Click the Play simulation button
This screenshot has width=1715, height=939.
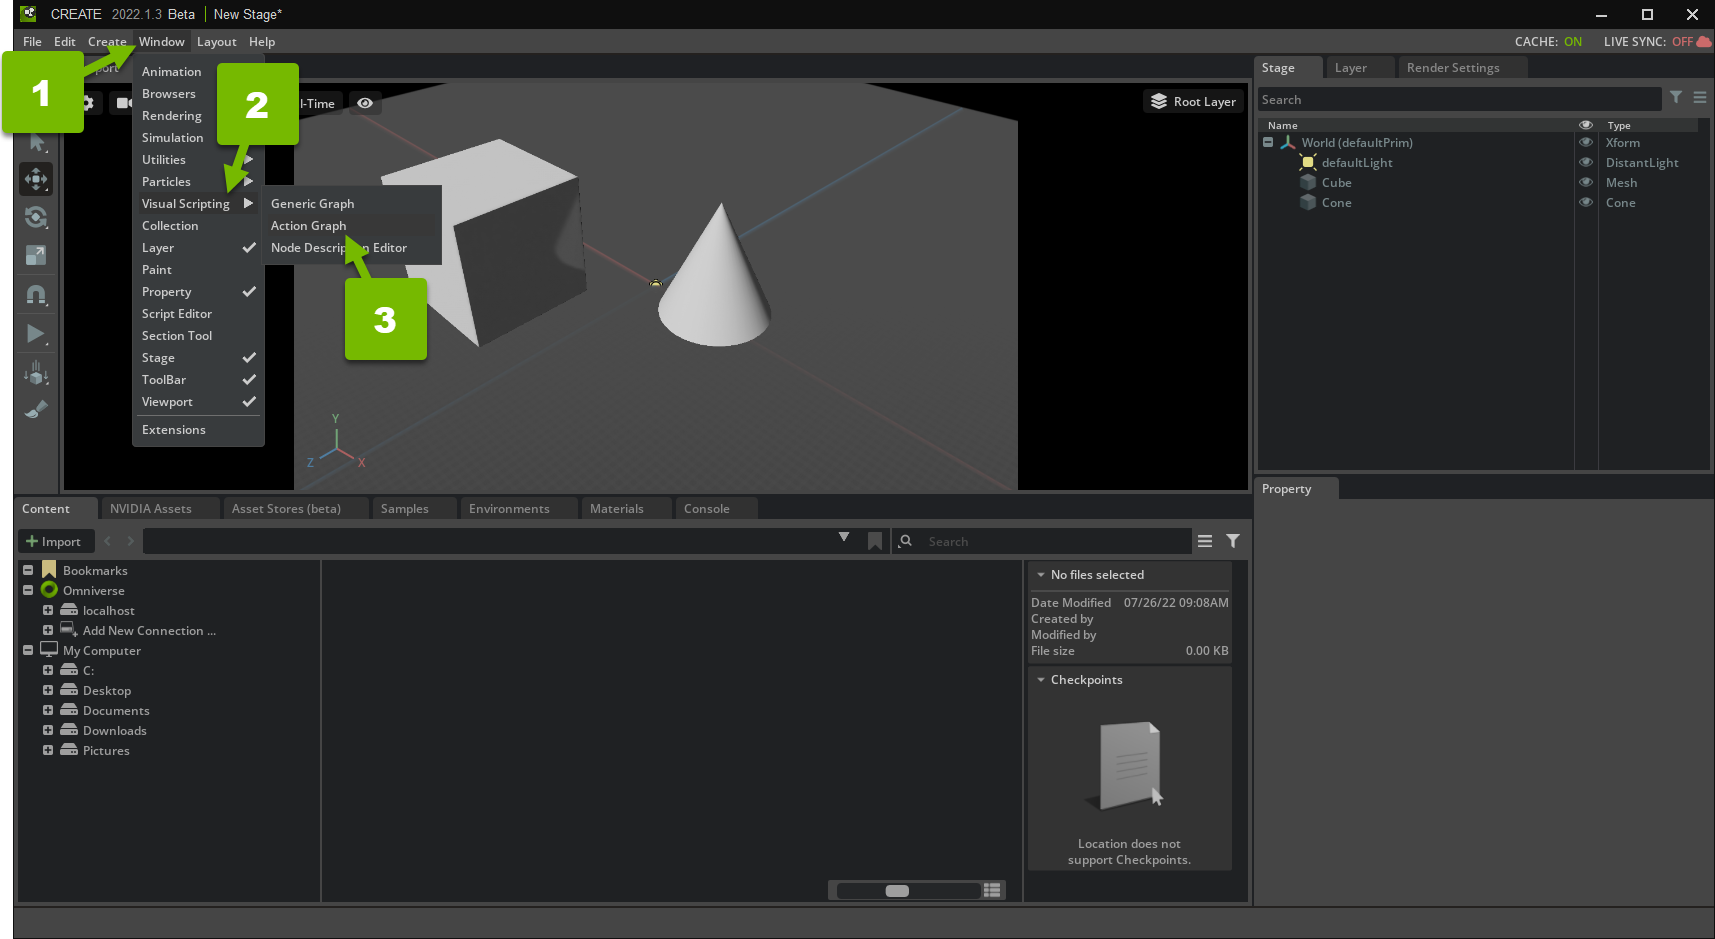click(36, 334)
